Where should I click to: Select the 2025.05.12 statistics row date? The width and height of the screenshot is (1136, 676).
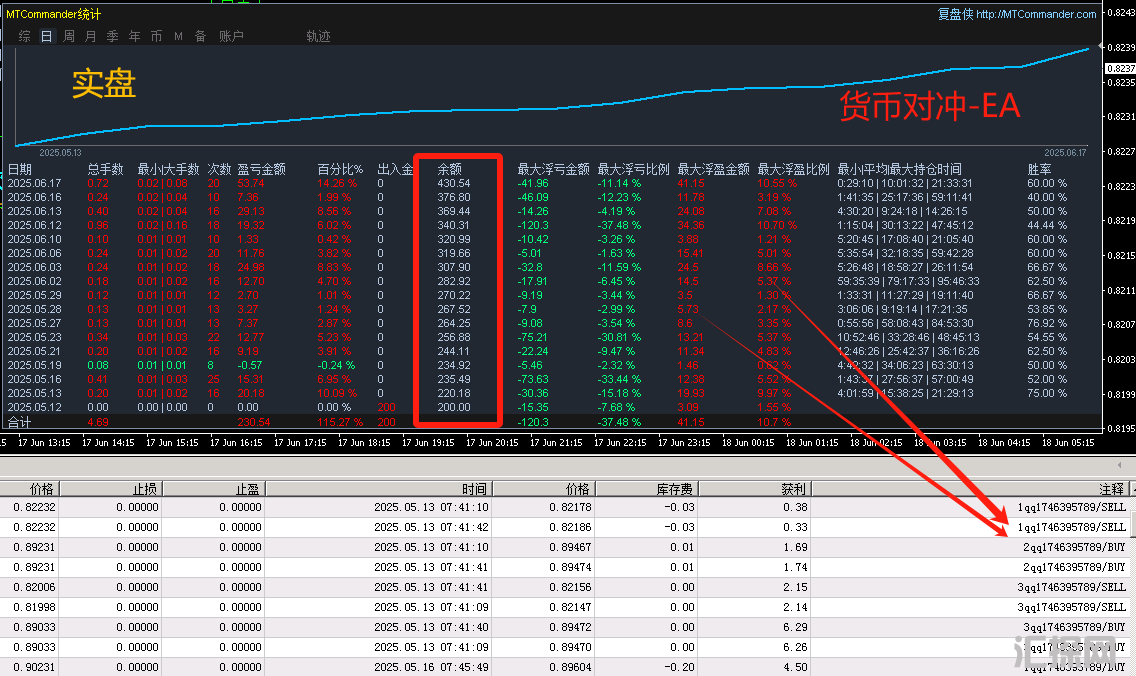coord(34,407)
